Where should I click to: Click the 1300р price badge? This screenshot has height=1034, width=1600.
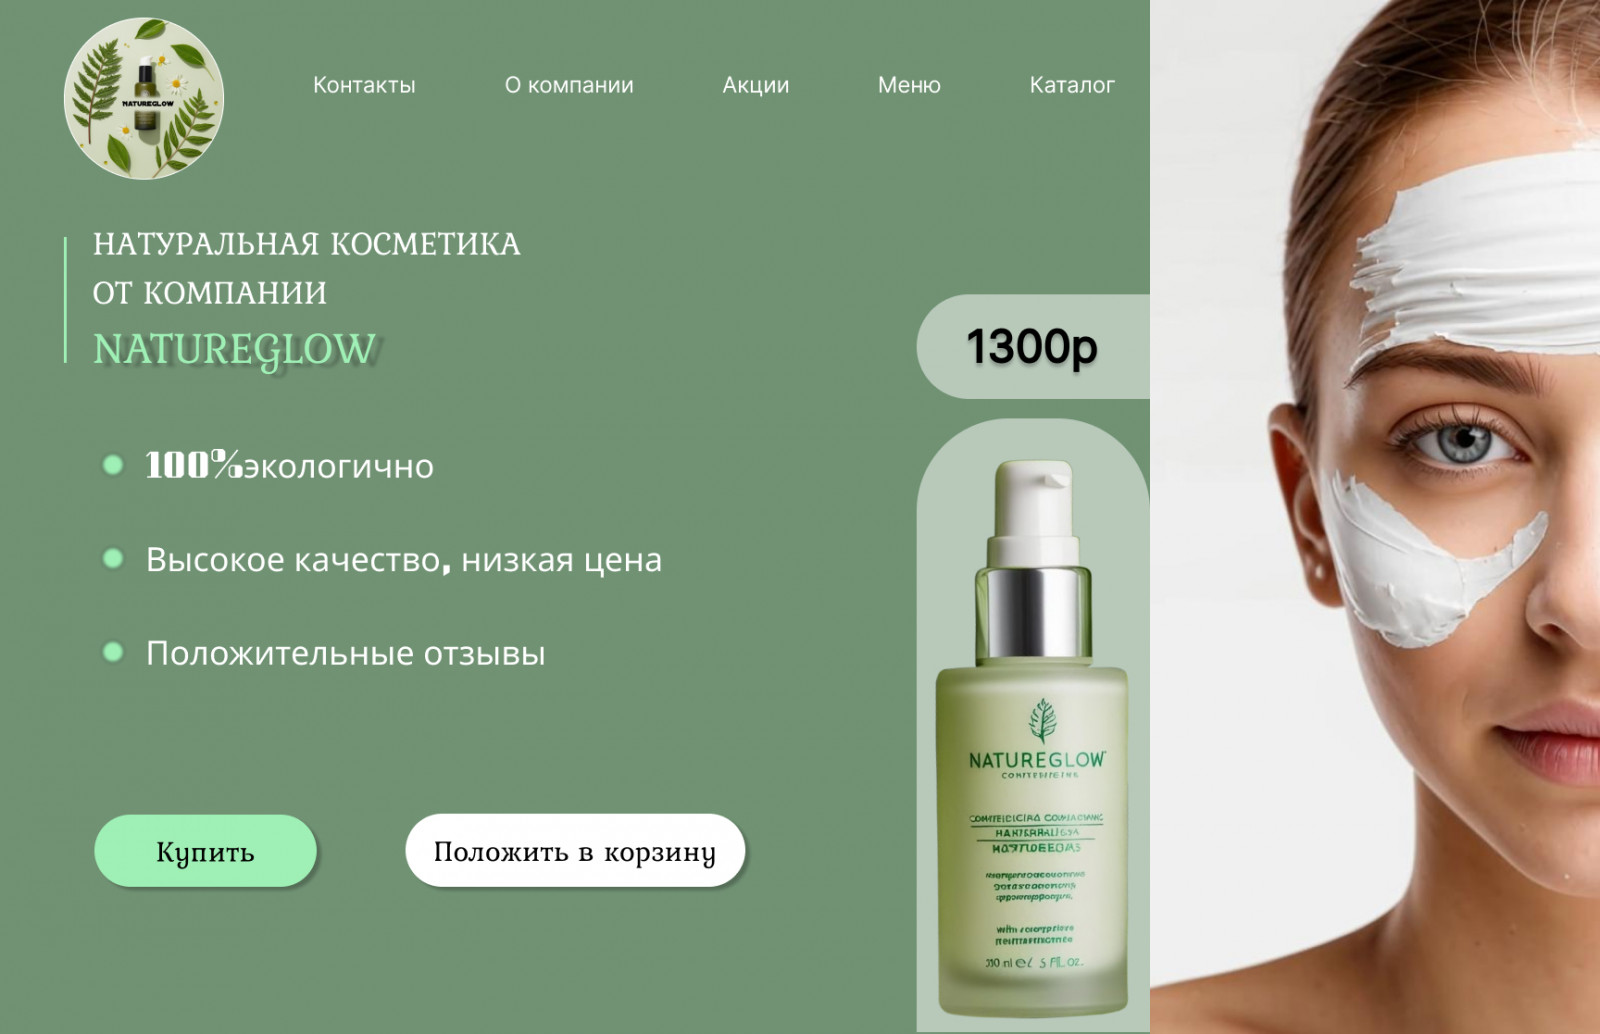1033,346
